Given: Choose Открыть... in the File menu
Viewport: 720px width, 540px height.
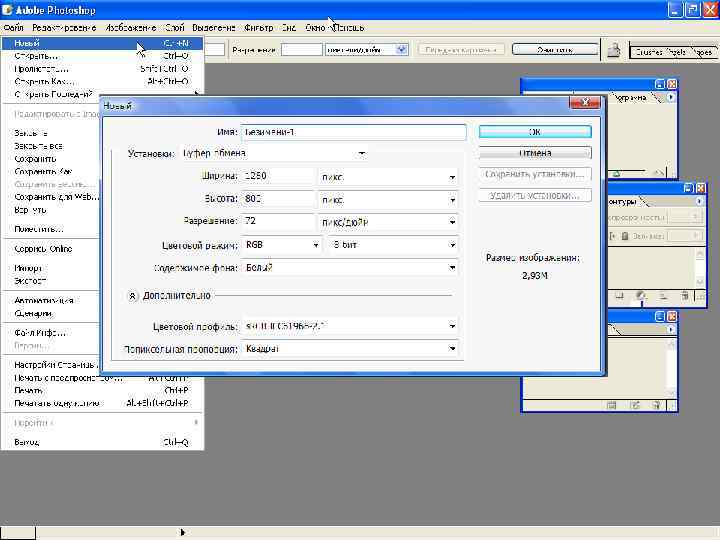Looking at the screenshot, I should (101, 56).
